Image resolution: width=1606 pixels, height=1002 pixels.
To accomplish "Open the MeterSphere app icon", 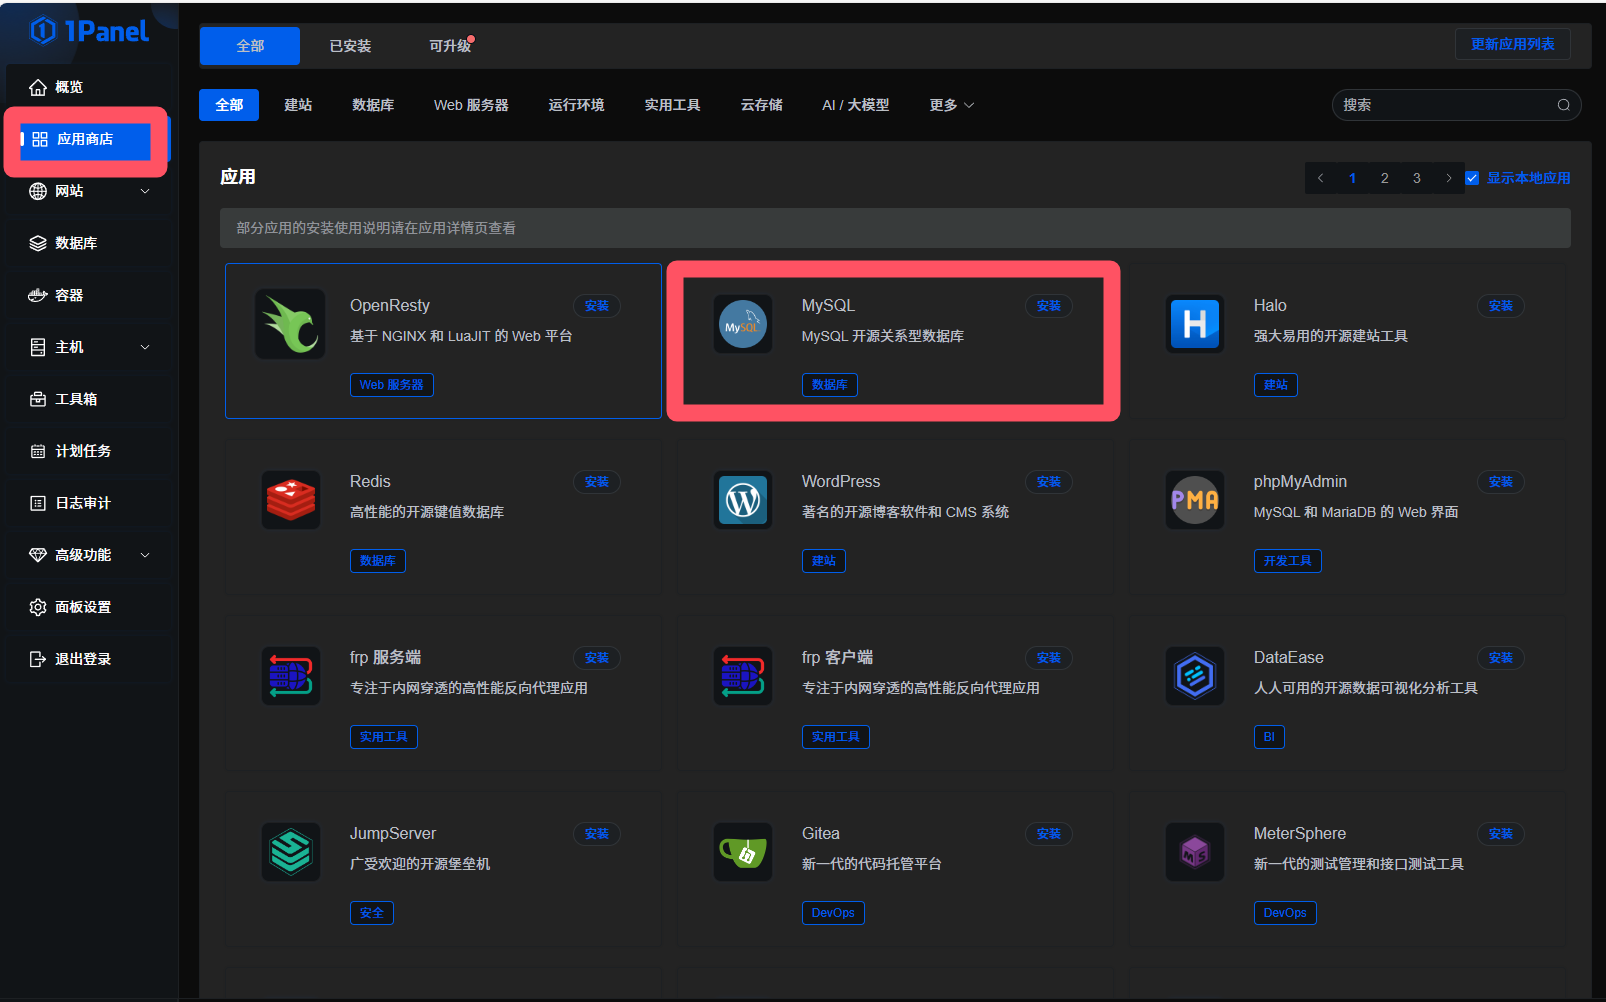I will pyautogui.click(x=1195, y=852).
